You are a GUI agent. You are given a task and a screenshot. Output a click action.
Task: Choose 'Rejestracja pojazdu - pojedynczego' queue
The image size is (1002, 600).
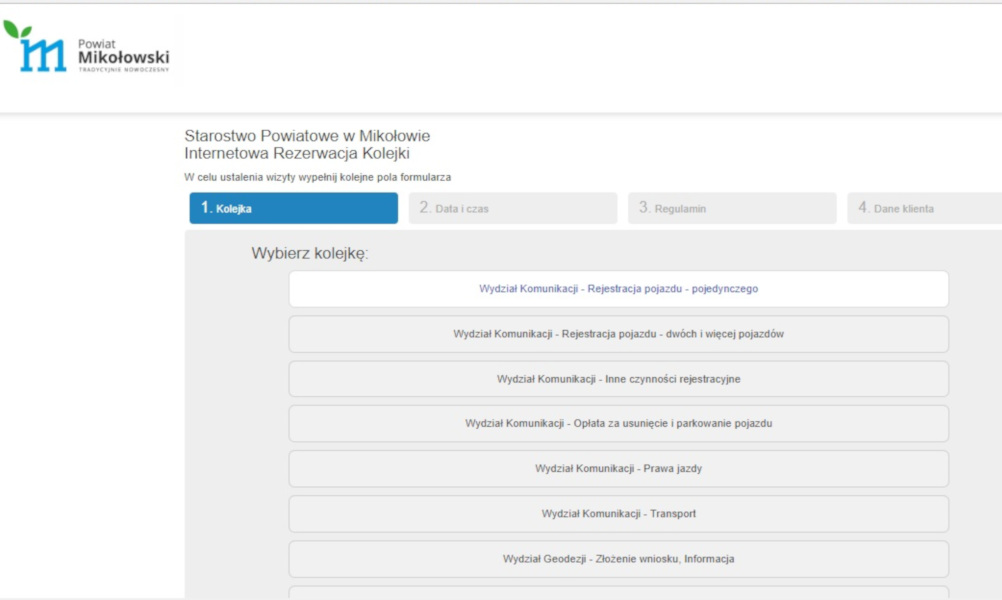pos(618,289)
